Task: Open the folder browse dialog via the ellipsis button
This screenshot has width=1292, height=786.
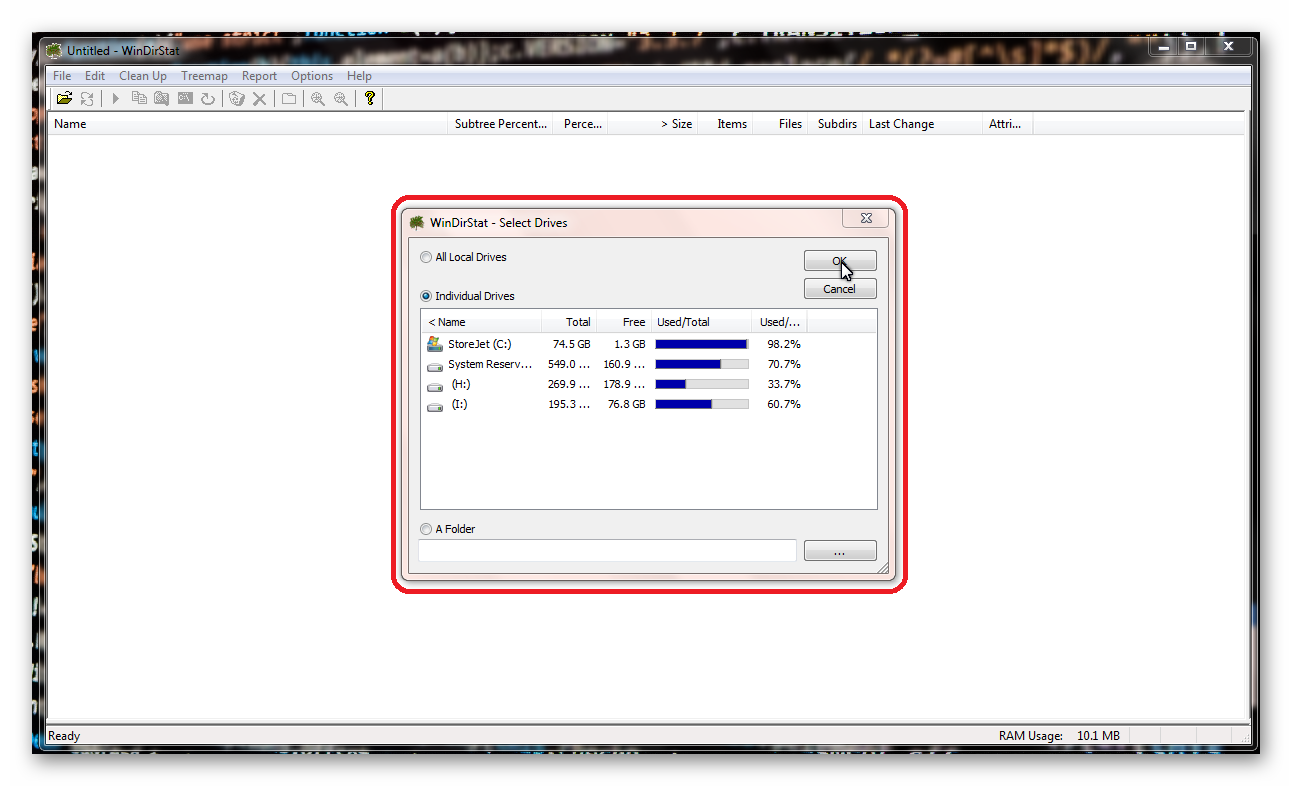Action: (x=840, y=550)
